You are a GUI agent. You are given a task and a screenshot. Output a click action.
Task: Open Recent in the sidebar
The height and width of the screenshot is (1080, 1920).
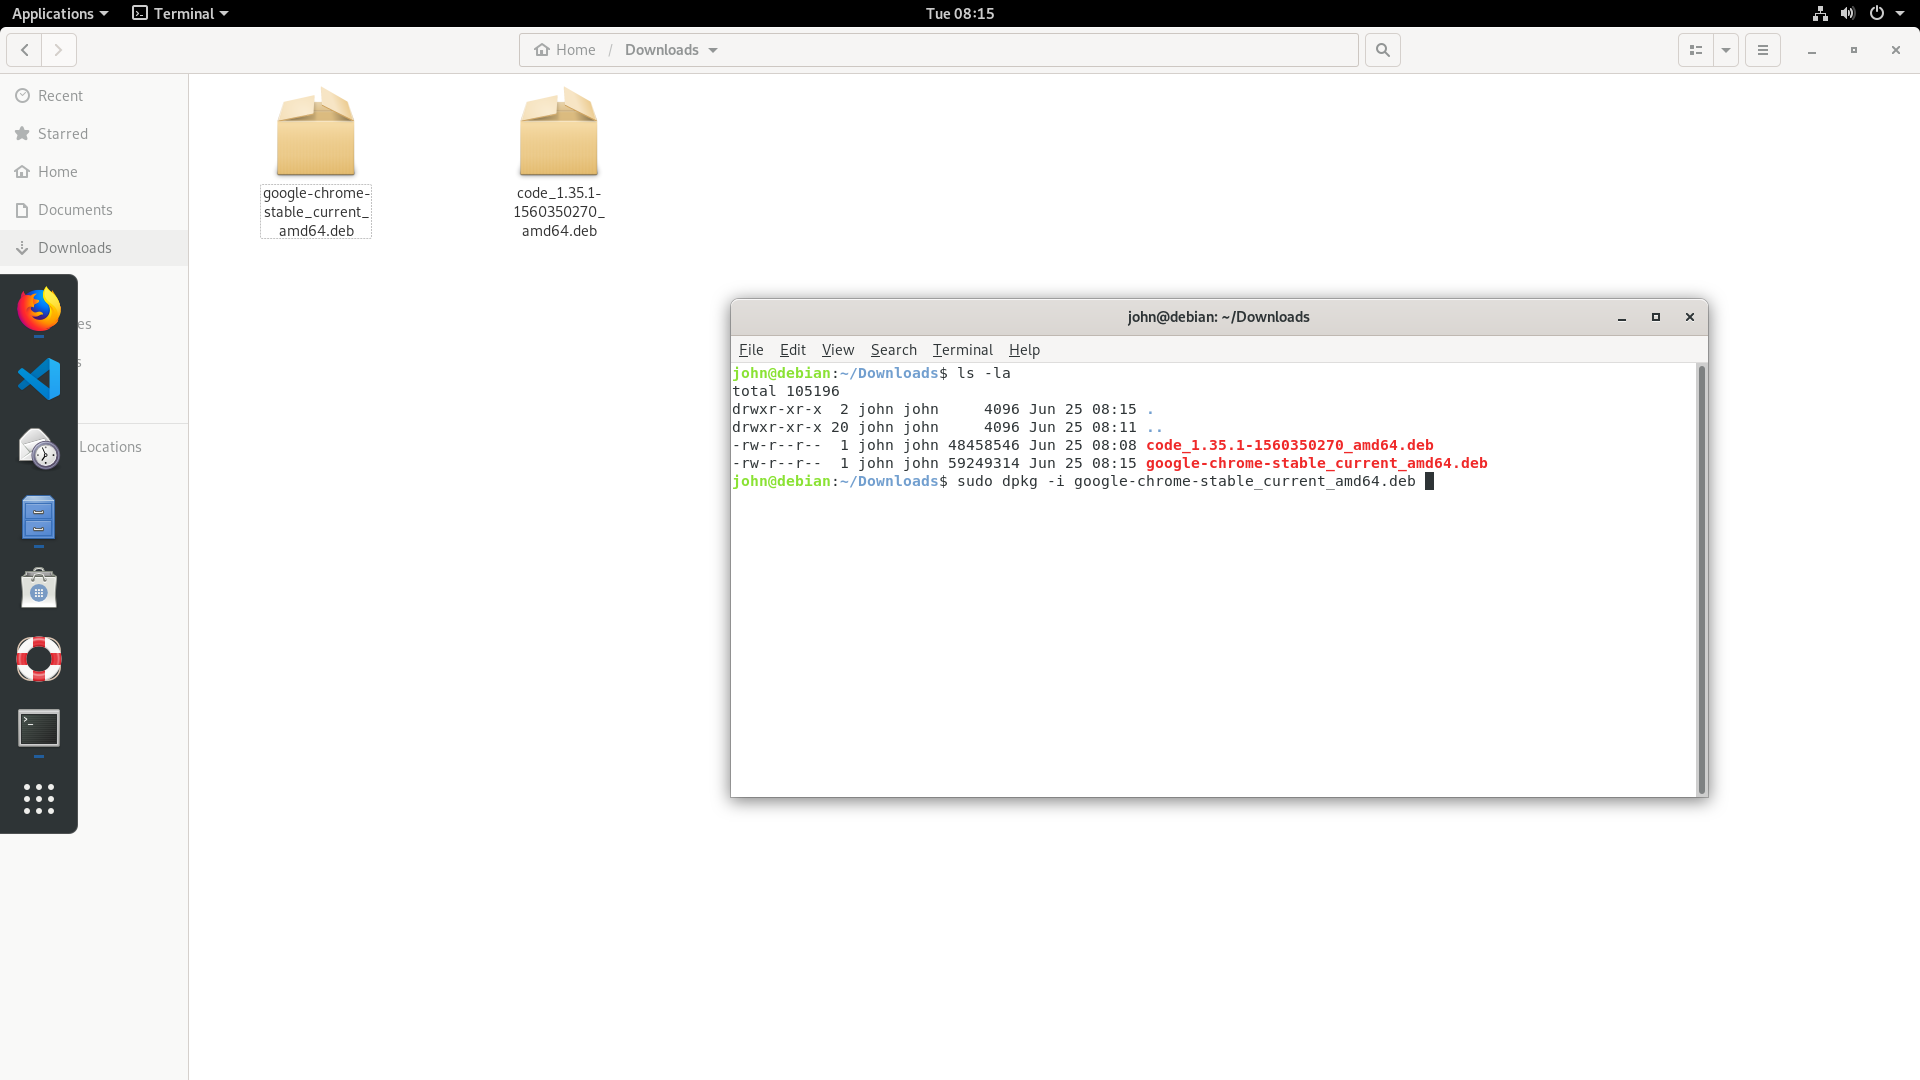coord(94,96)
